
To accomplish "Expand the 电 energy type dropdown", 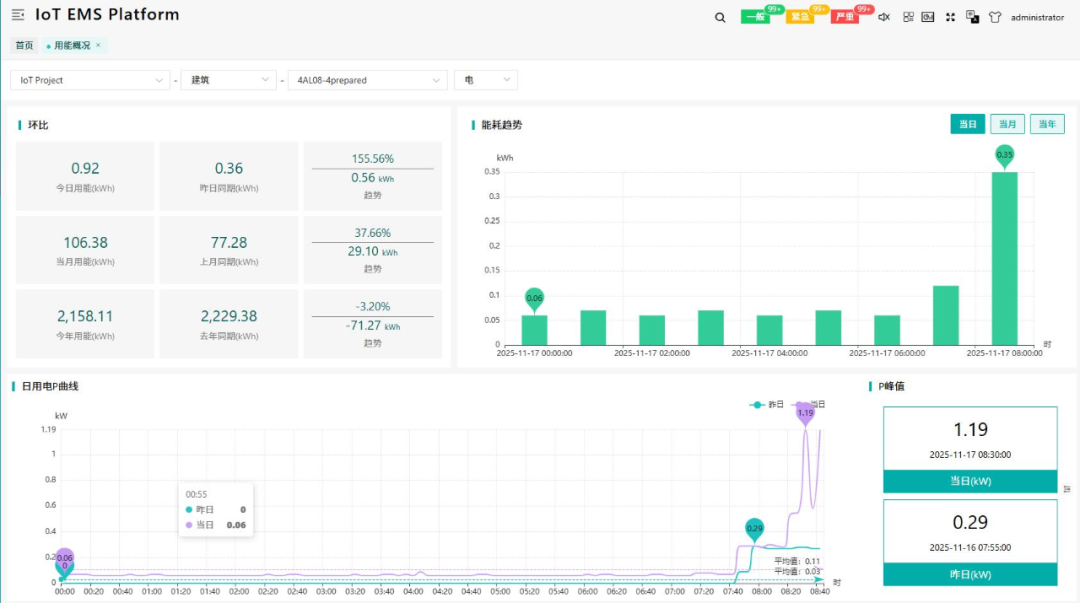I will [486, 80].
